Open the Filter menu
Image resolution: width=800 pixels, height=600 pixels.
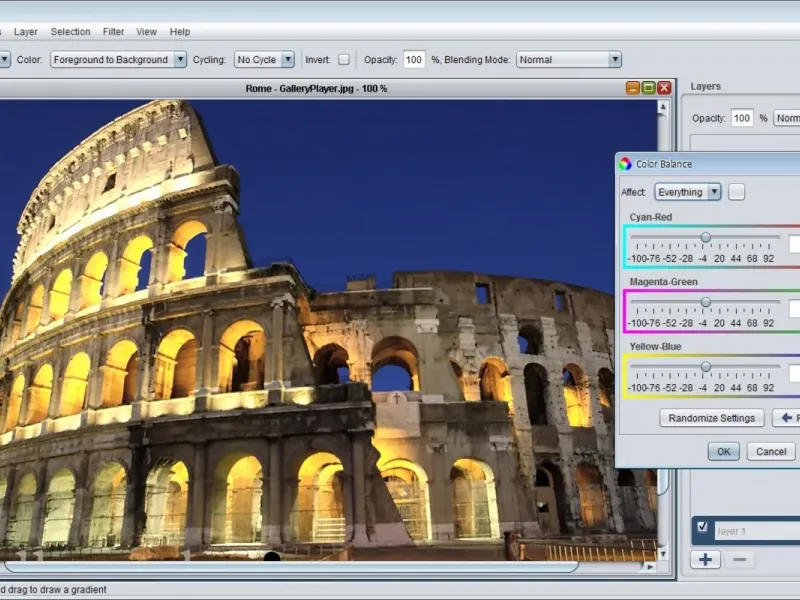click(113, 32)
